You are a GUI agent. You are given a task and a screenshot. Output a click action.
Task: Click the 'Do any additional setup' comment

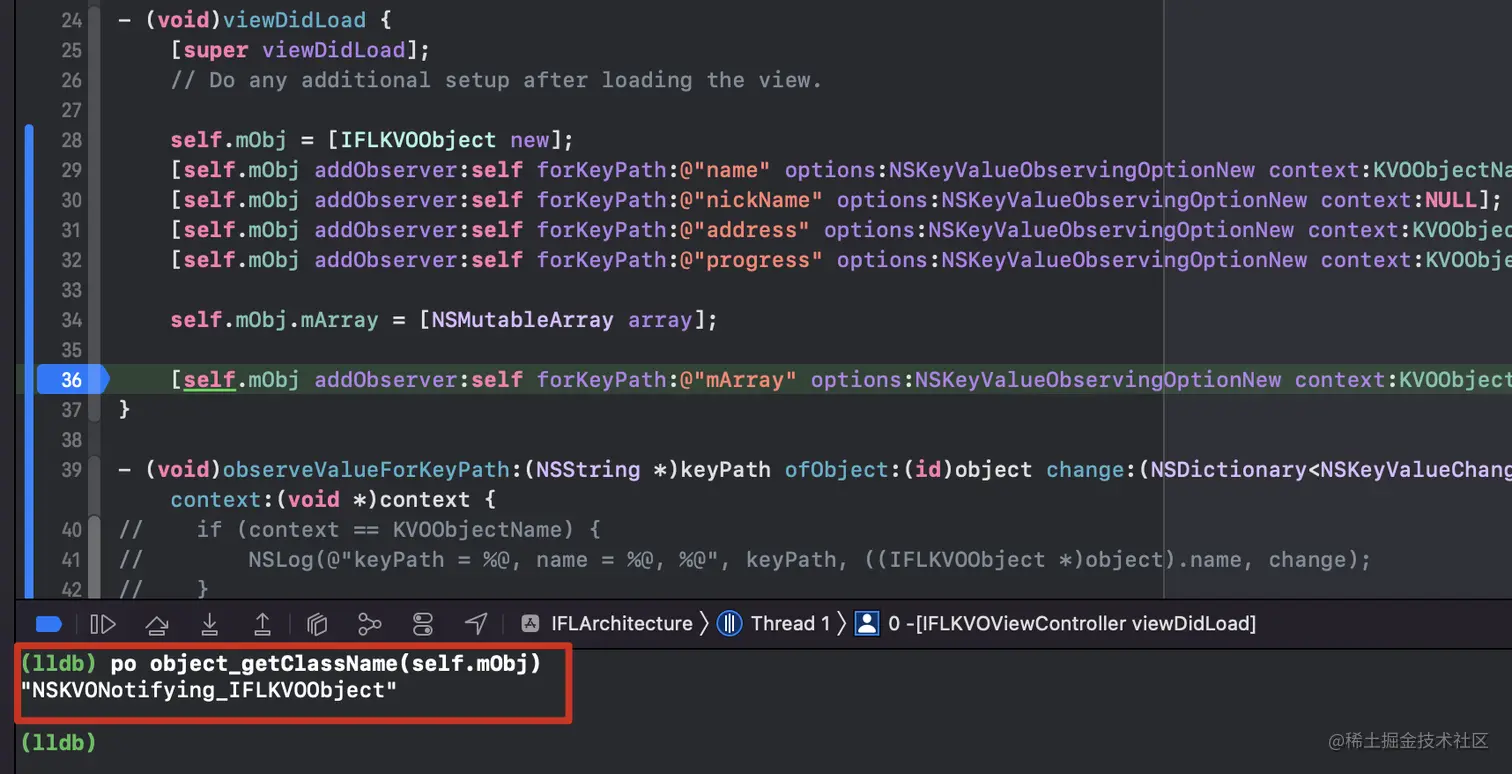(x=496, y=80)
